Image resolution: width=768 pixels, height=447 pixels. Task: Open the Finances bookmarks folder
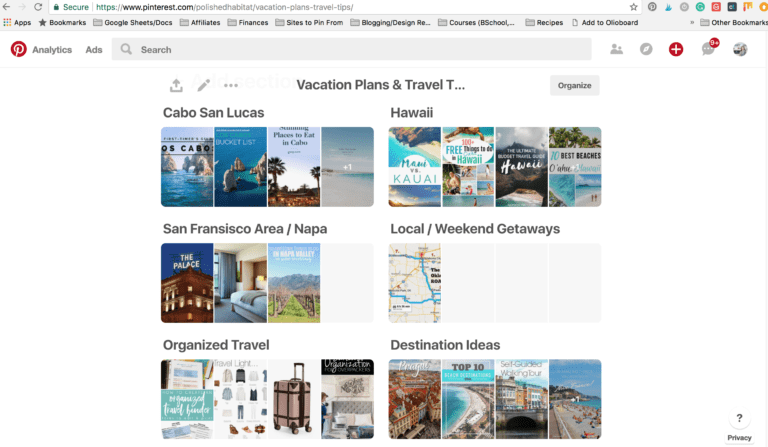(248, 23)
